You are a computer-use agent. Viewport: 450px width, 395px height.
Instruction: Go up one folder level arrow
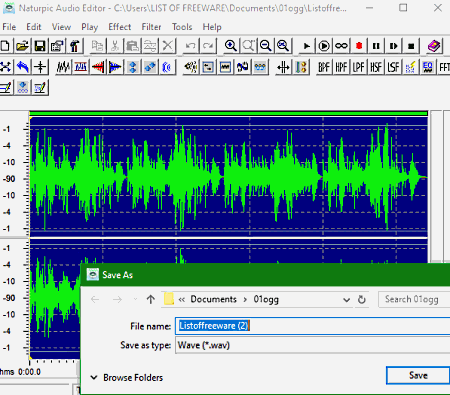pos(151,299)
